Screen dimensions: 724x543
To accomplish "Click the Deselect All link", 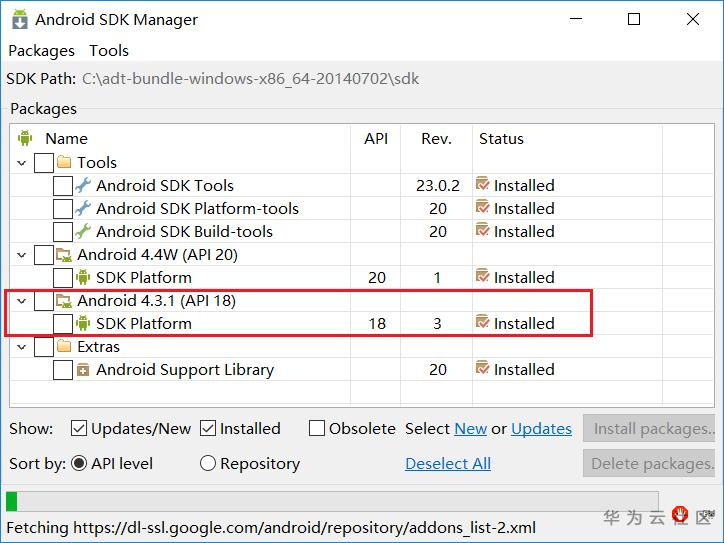I will 448,463.
